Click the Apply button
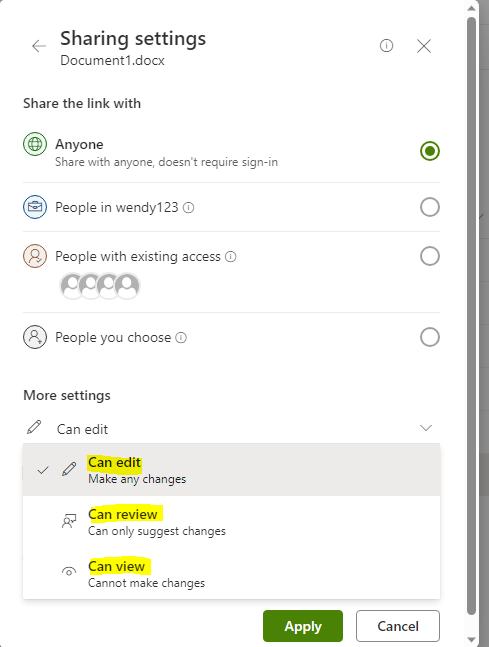 coord(303,626)
